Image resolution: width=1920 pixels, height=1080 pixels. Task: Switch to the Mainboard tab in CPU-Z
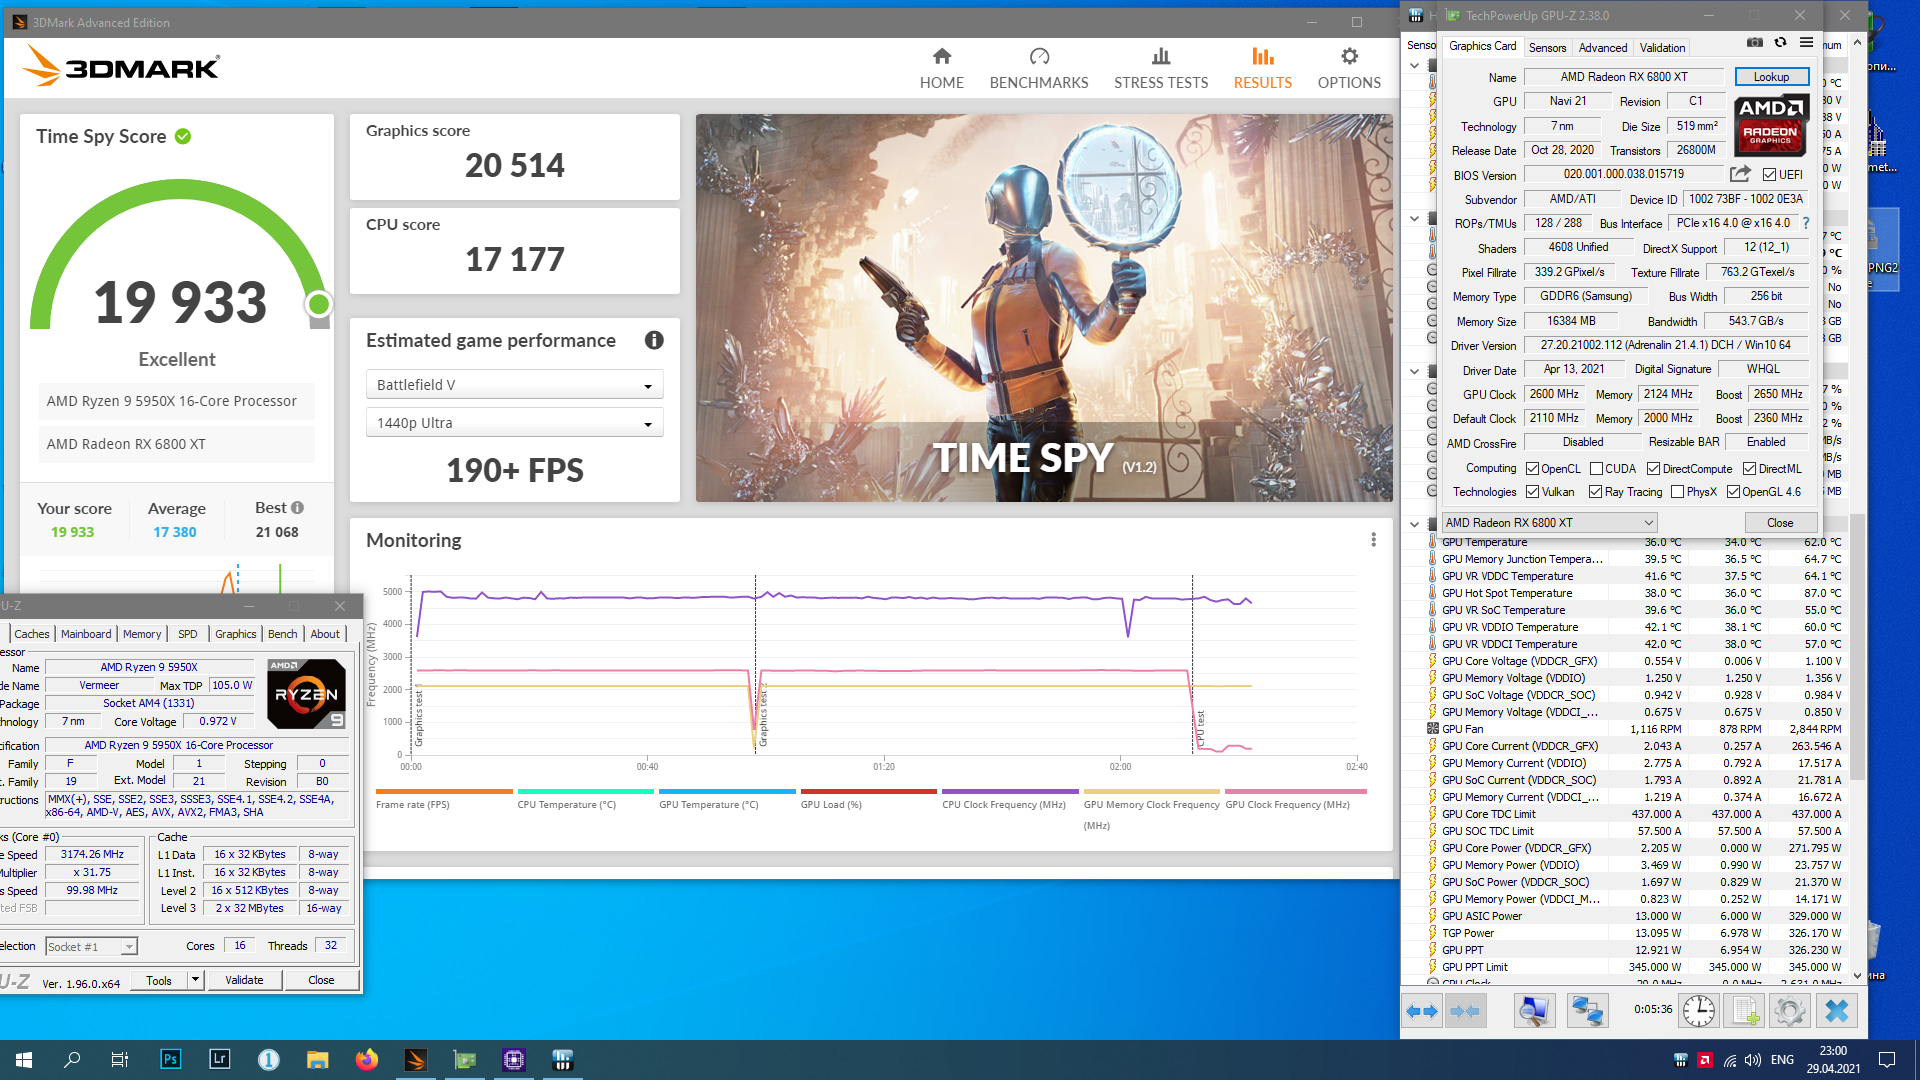pos(86,634)
